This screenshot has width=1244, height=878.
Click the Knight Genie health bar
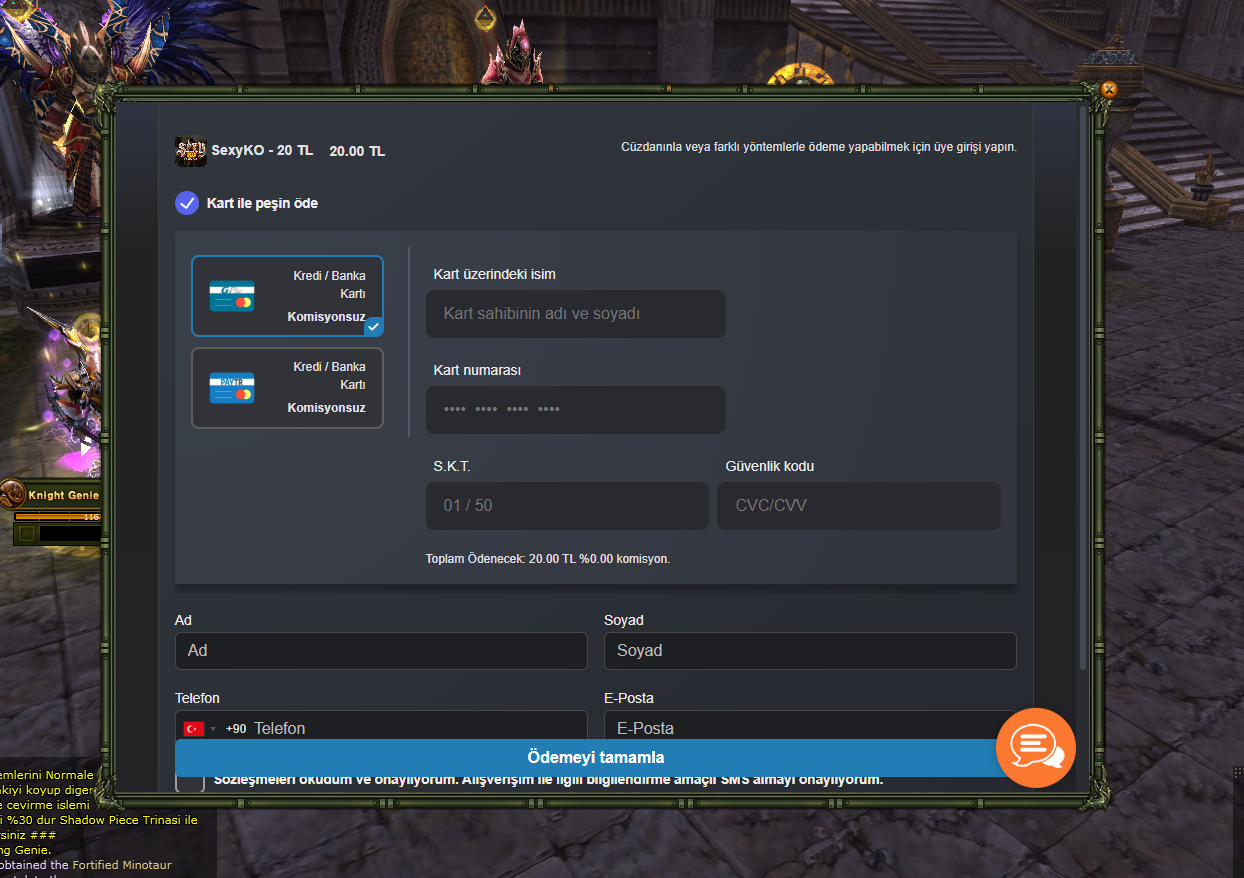click(57, 517)
